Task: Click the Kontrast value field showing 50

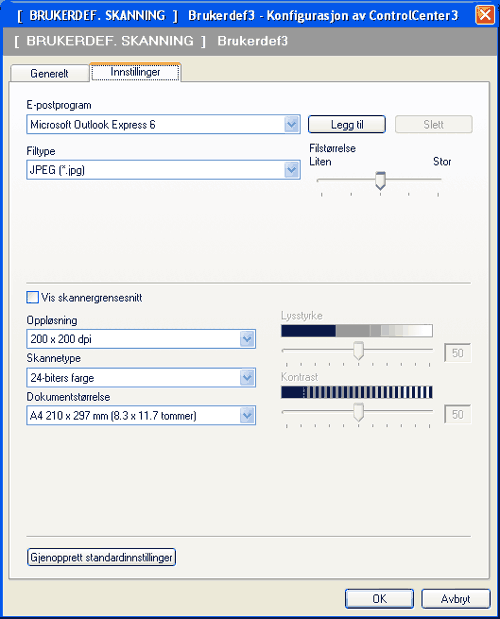Action: (457, 415)
